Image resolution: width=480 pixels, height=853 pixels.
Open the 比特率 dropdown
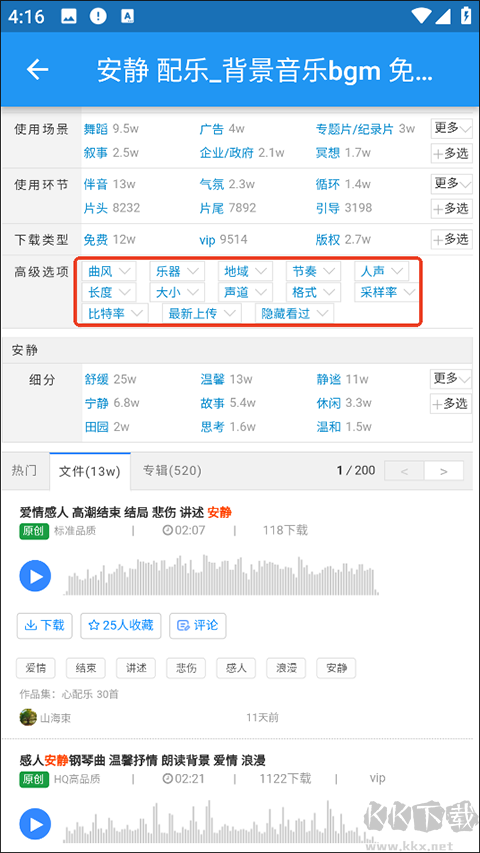tap(115, 313)
